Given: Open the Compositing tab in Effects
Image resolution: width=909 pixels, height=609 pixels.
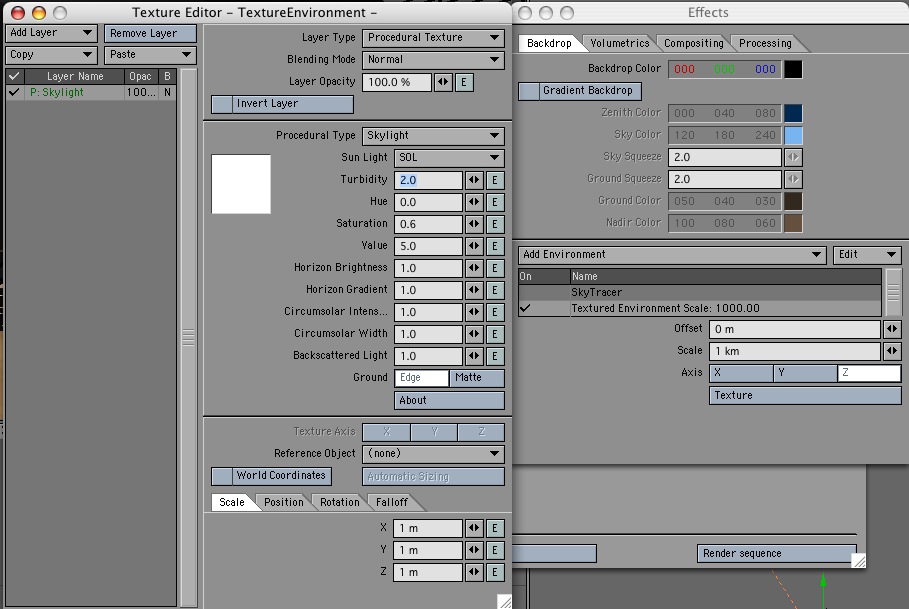Looking at the screenshot, I should pyautogui.click(x=693, y=43).
